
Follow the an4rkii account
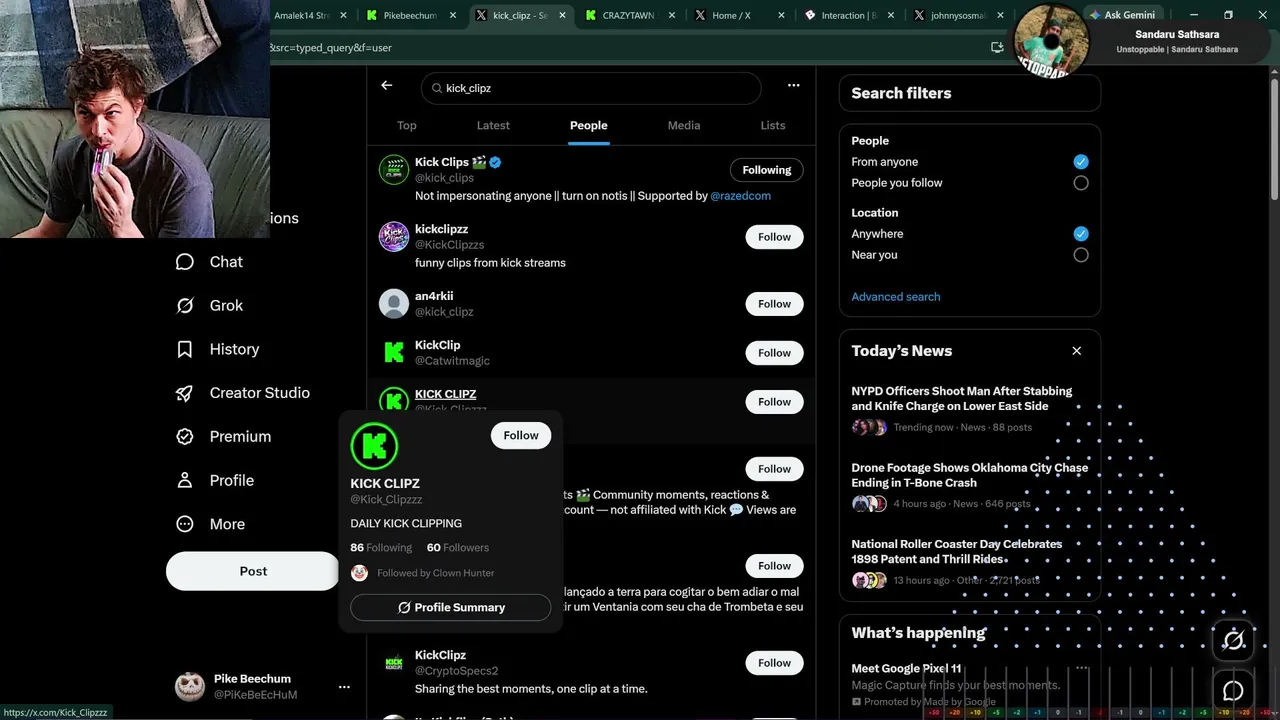tap(774, 304)
